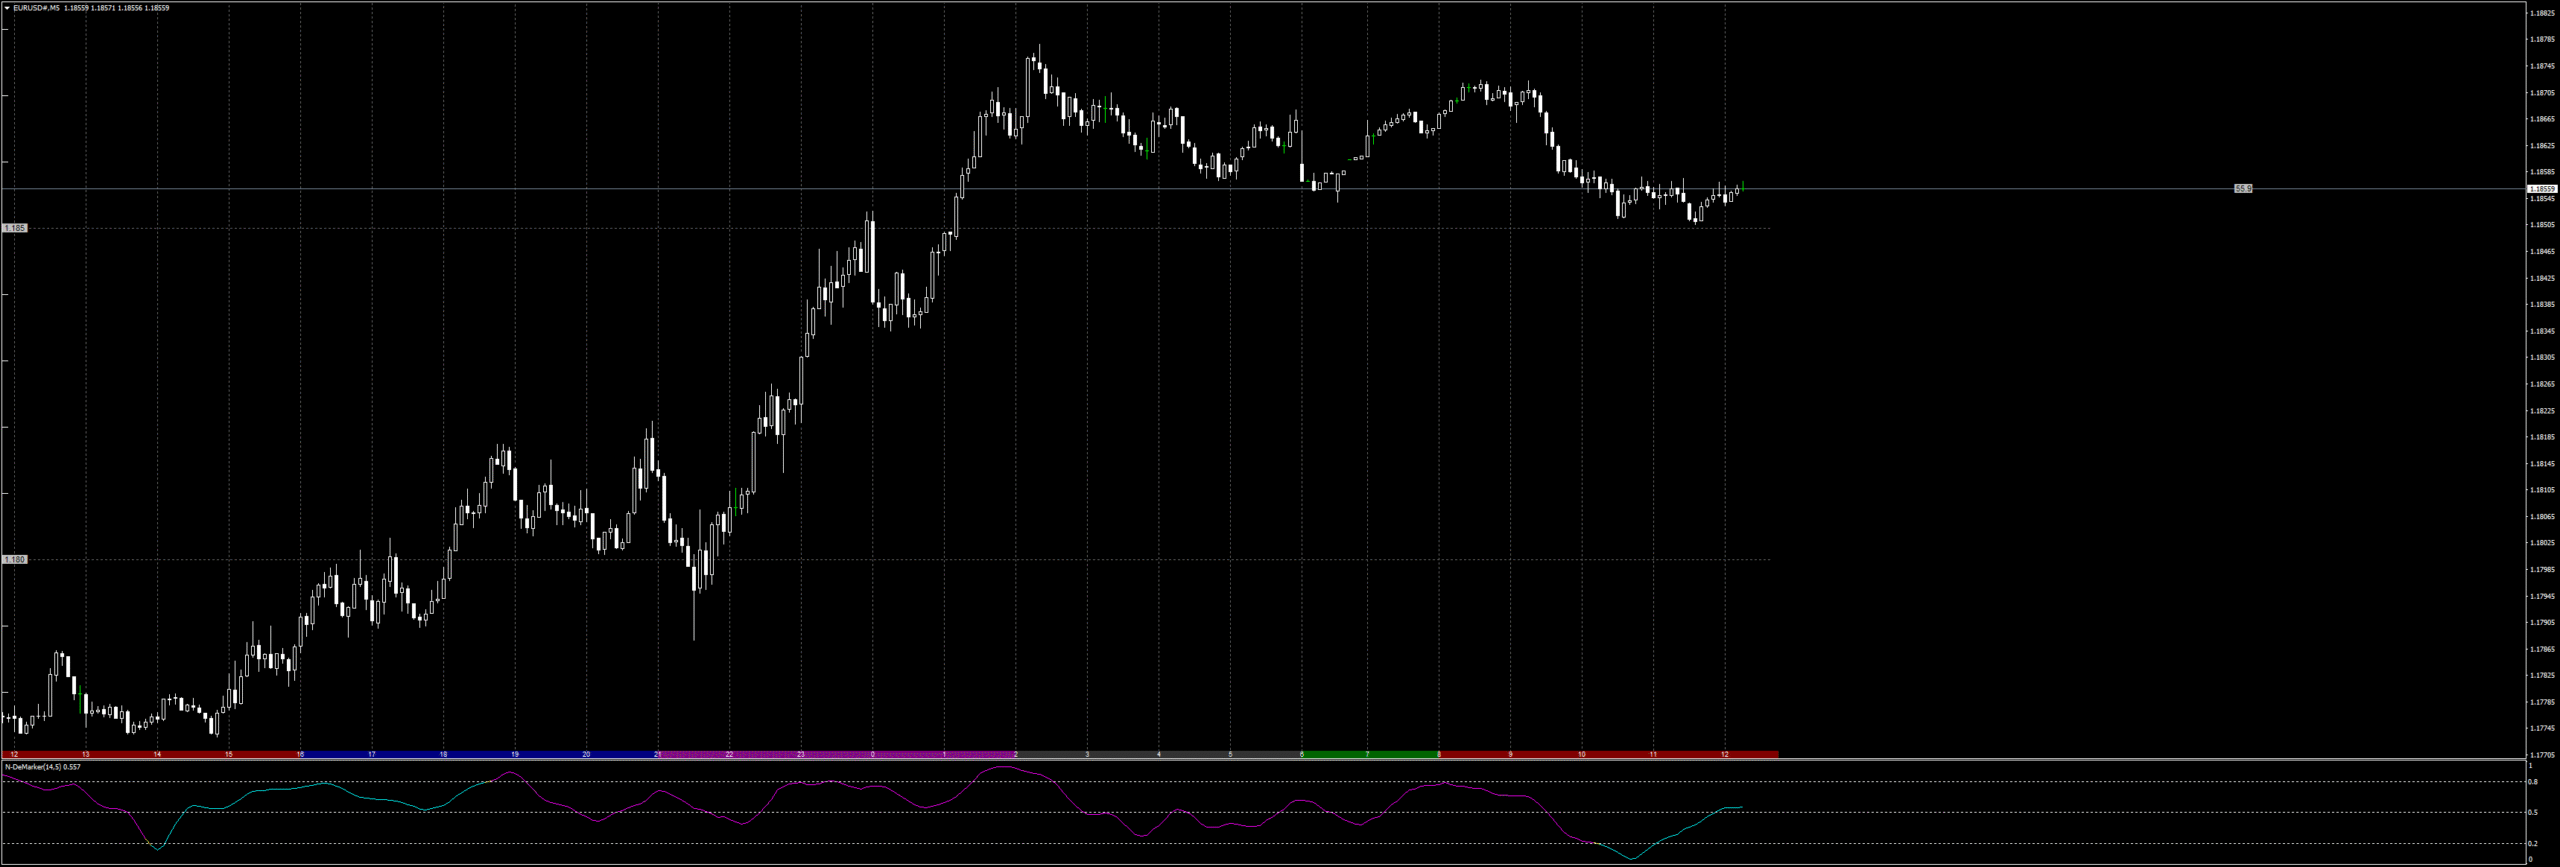Click the green session bar at hour 7

[x=1367, y=755]
